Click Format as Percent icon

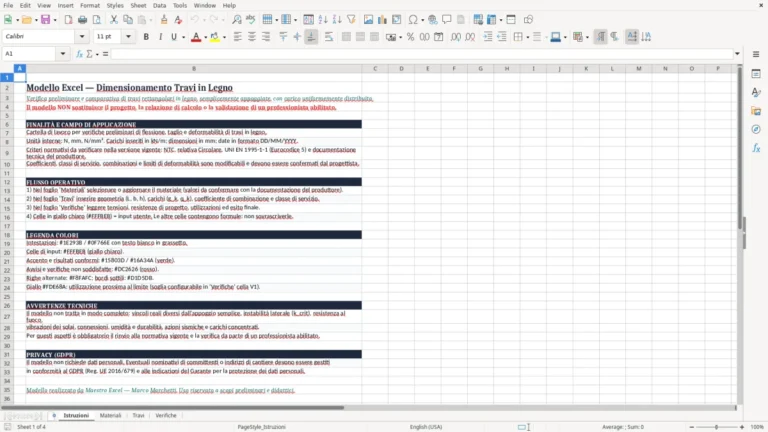(410, 37)
